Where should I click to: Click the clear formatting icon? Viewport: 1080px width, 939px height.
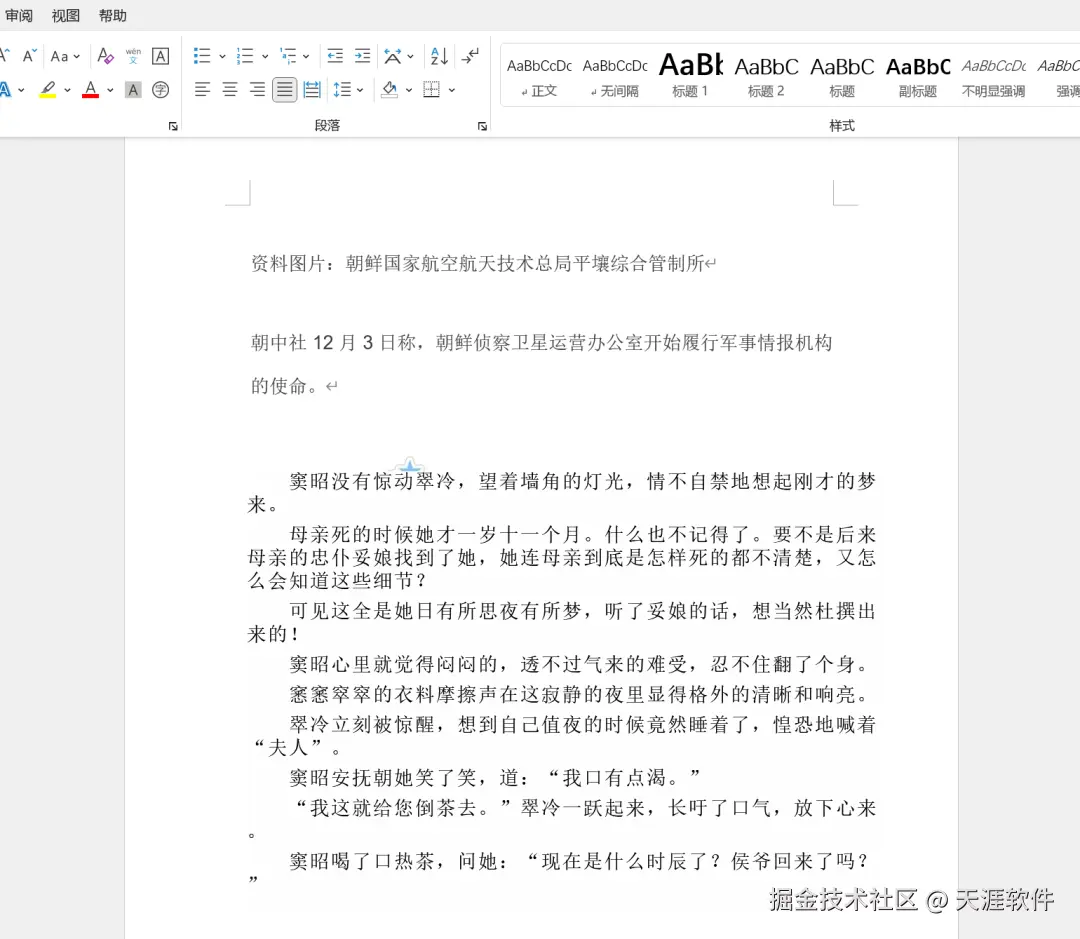[104, 55]
